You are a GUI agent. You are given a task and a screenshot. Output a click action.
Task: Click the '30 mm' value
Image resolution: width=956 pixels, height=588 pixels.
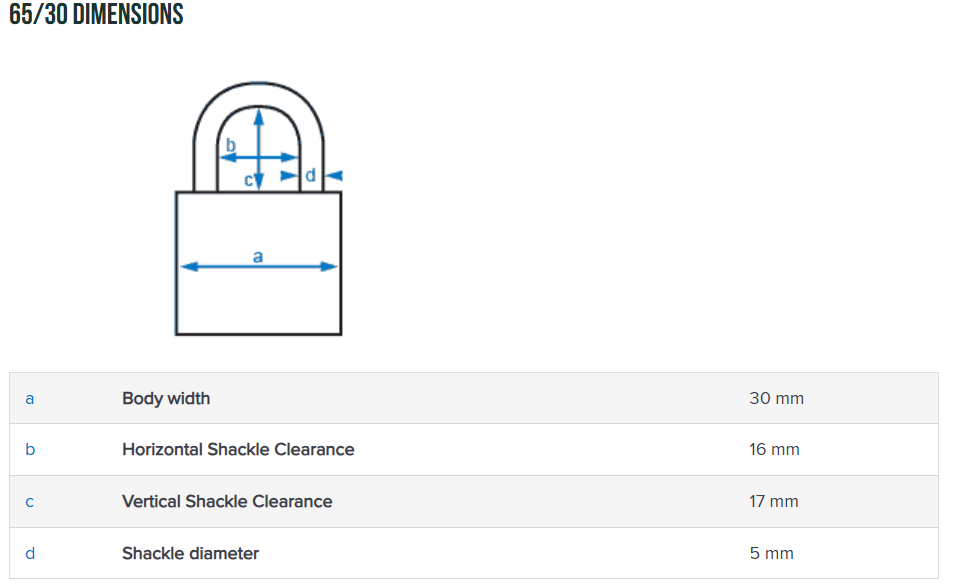click(x=776, y=398)
